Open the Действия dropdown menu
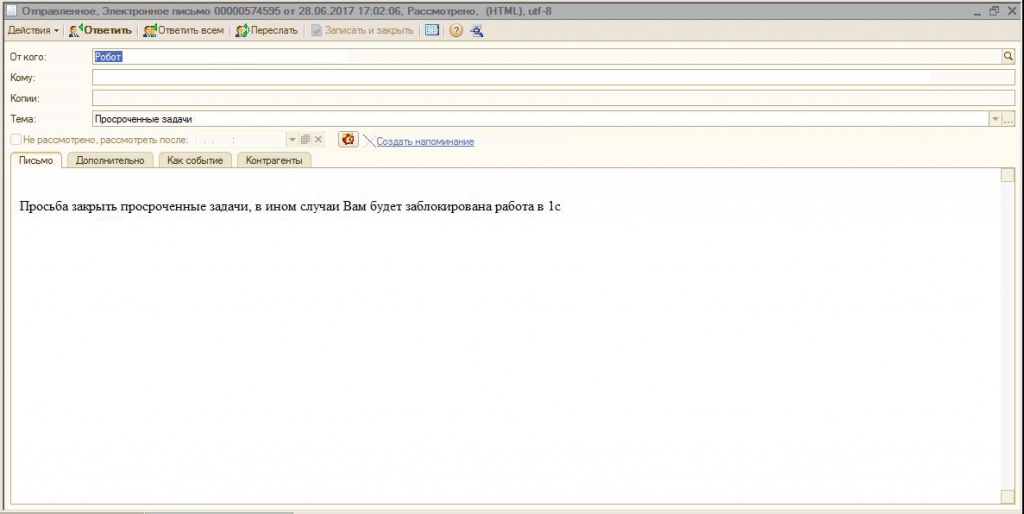Screen dimensions: 1024x514 pos(33,31)
